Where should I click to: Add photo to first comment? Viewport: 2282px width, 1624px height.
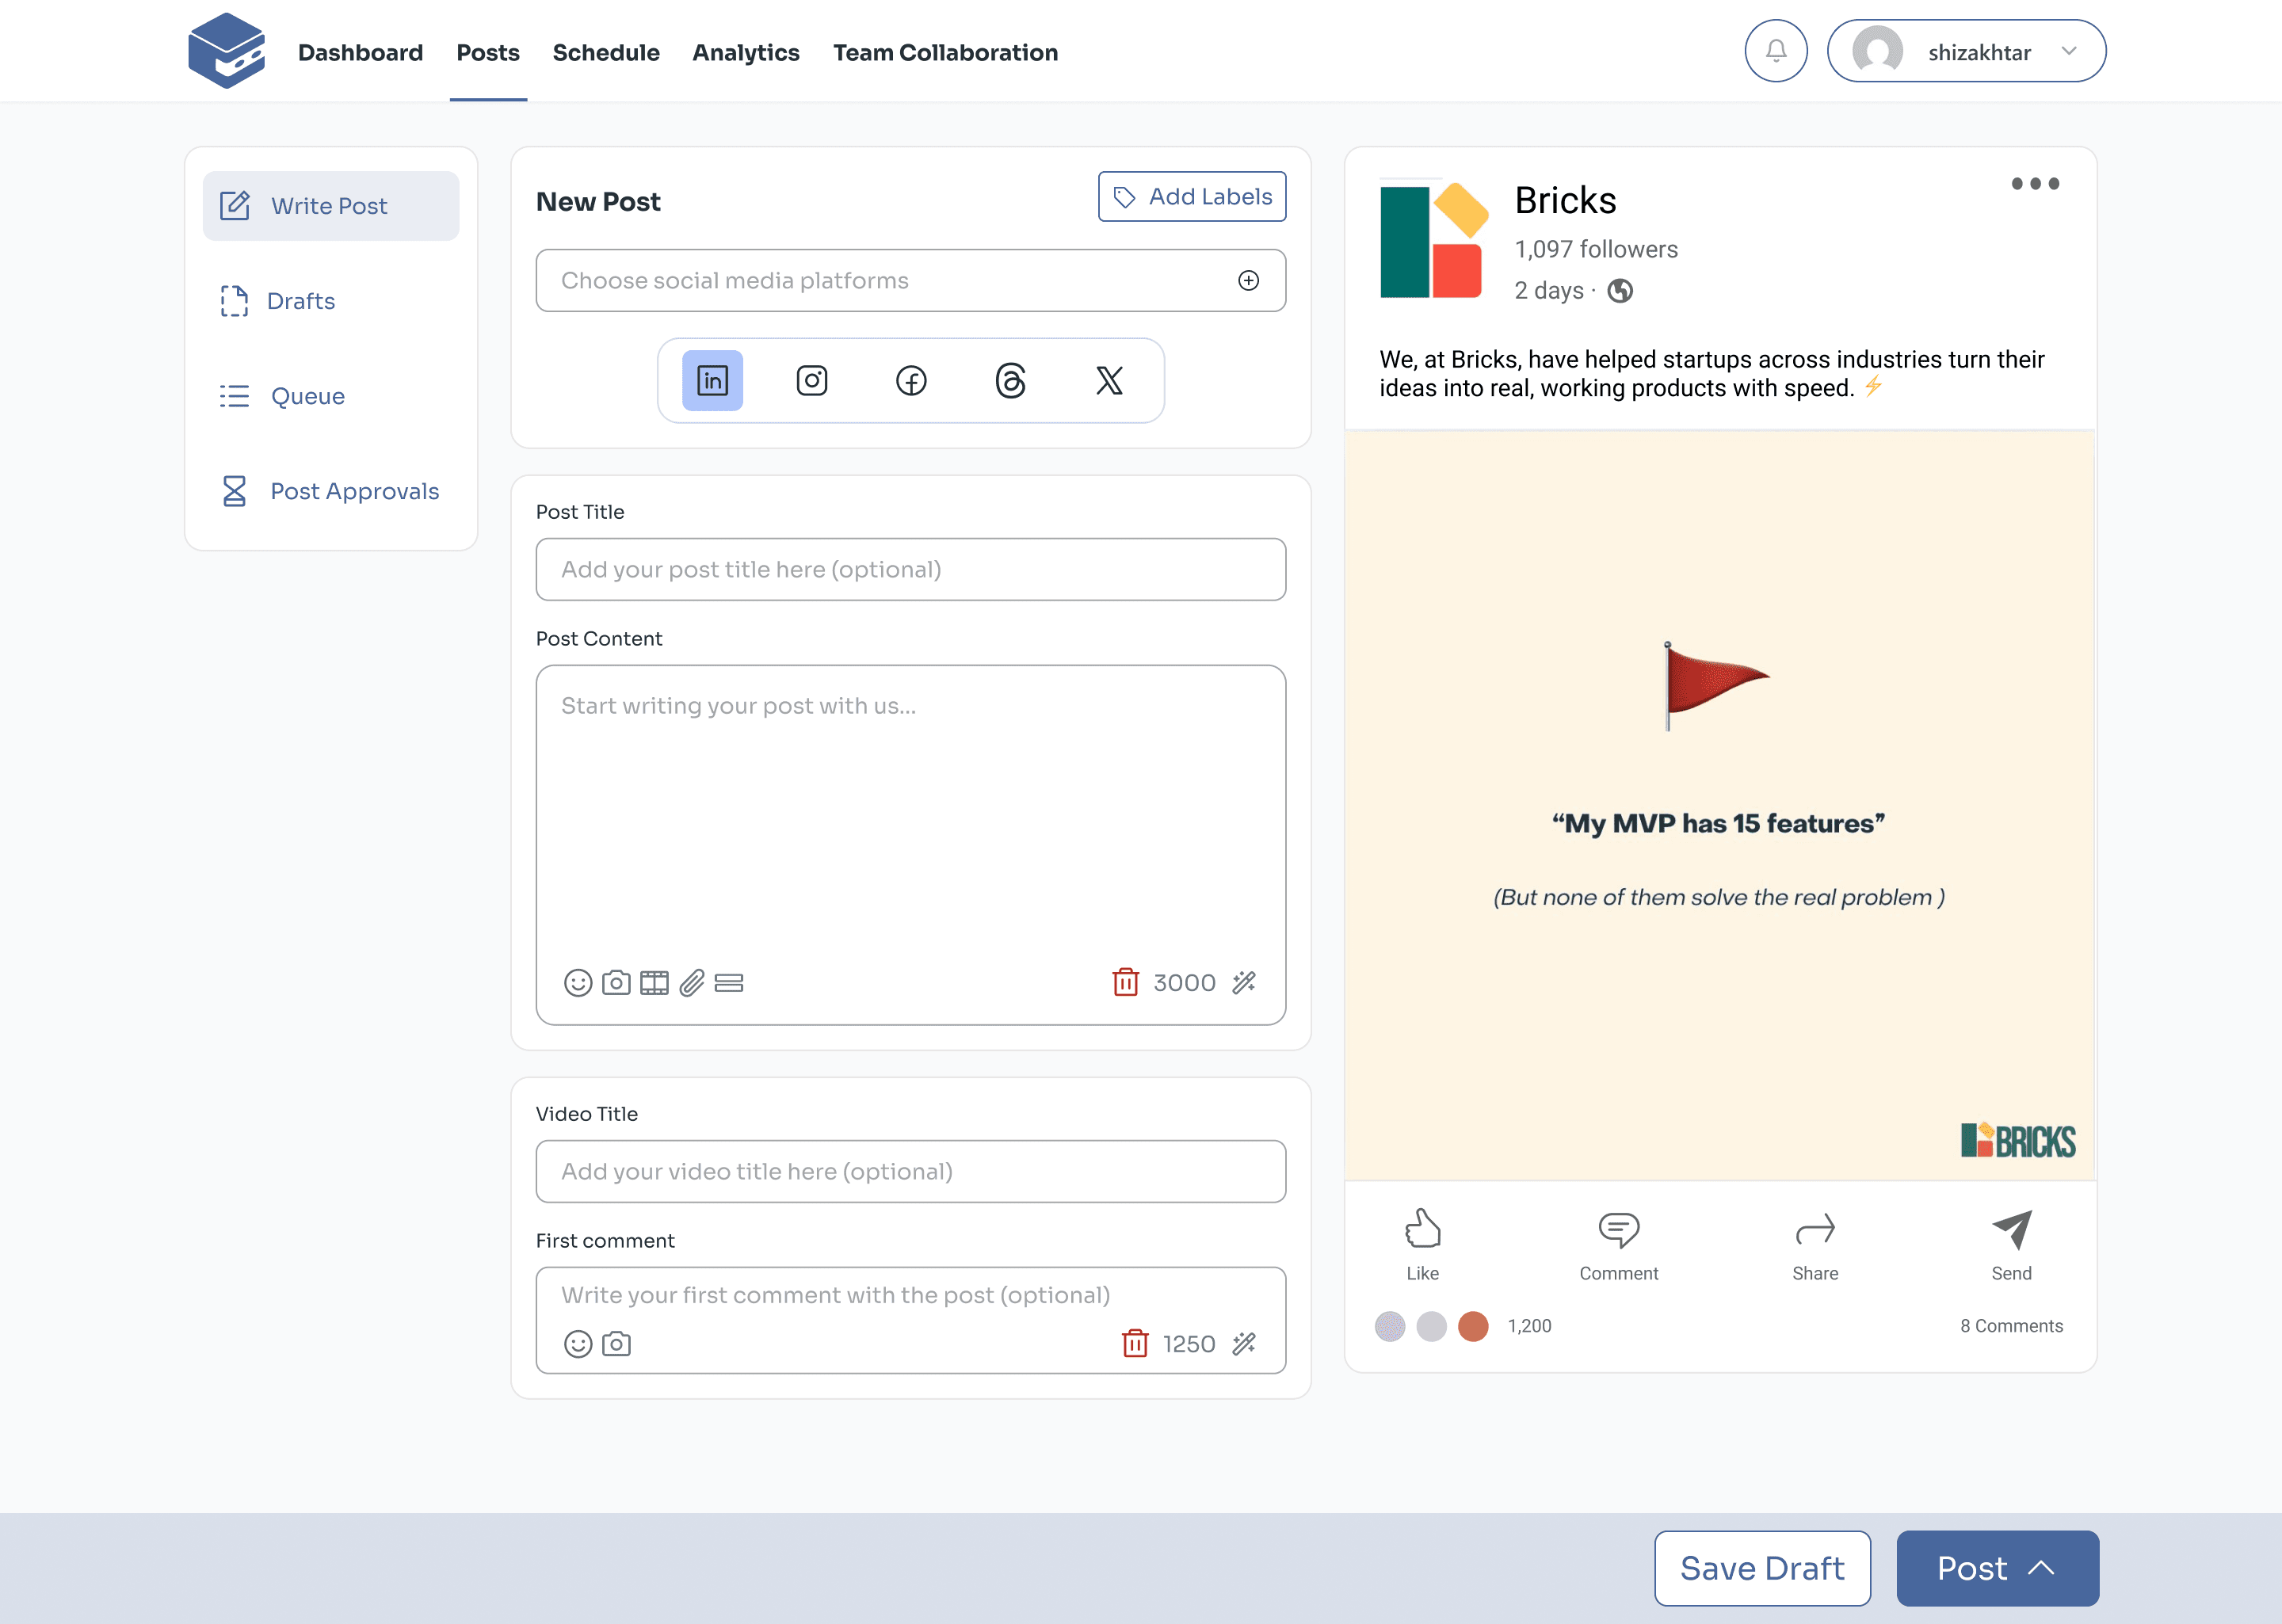point(616,1343)
